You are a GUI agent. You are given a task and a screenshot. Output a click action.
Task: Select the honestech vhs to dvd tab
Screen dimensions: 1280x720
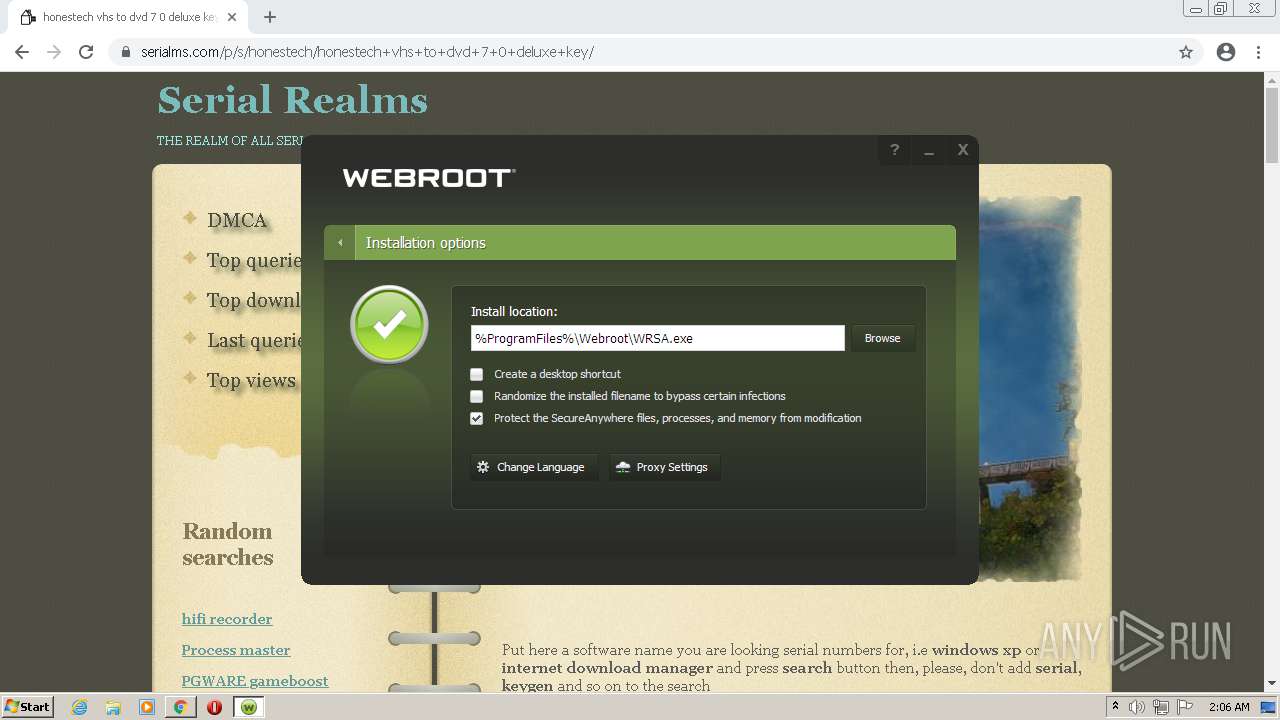pos(129,17)
